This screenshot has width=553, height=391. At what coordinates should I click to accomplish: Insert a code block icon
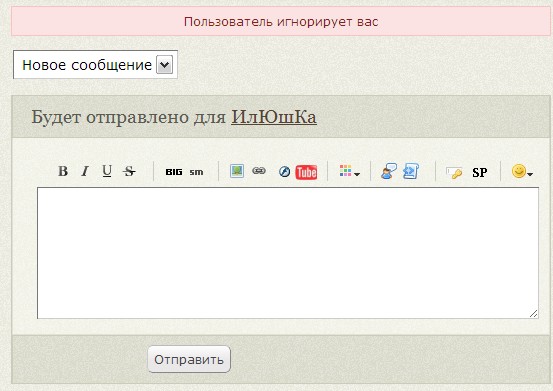coord(411,171)
